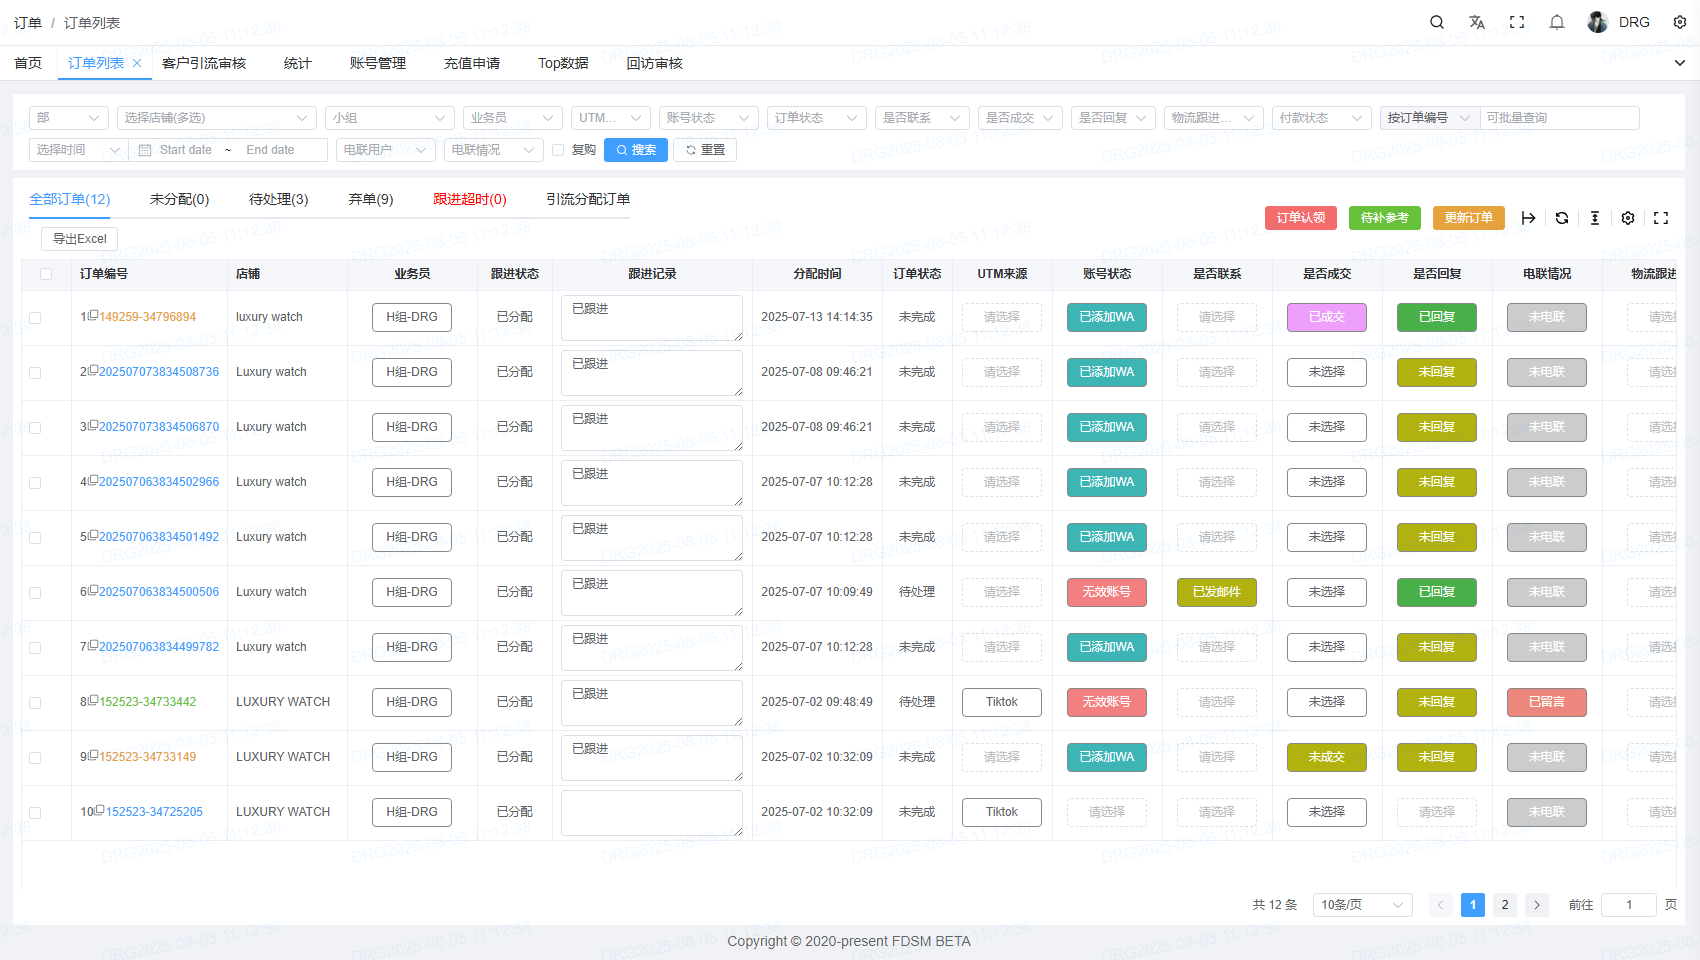Open the 账号管理 menu tab
This screenshot has height=960, width=1700.
click(378, 63)
